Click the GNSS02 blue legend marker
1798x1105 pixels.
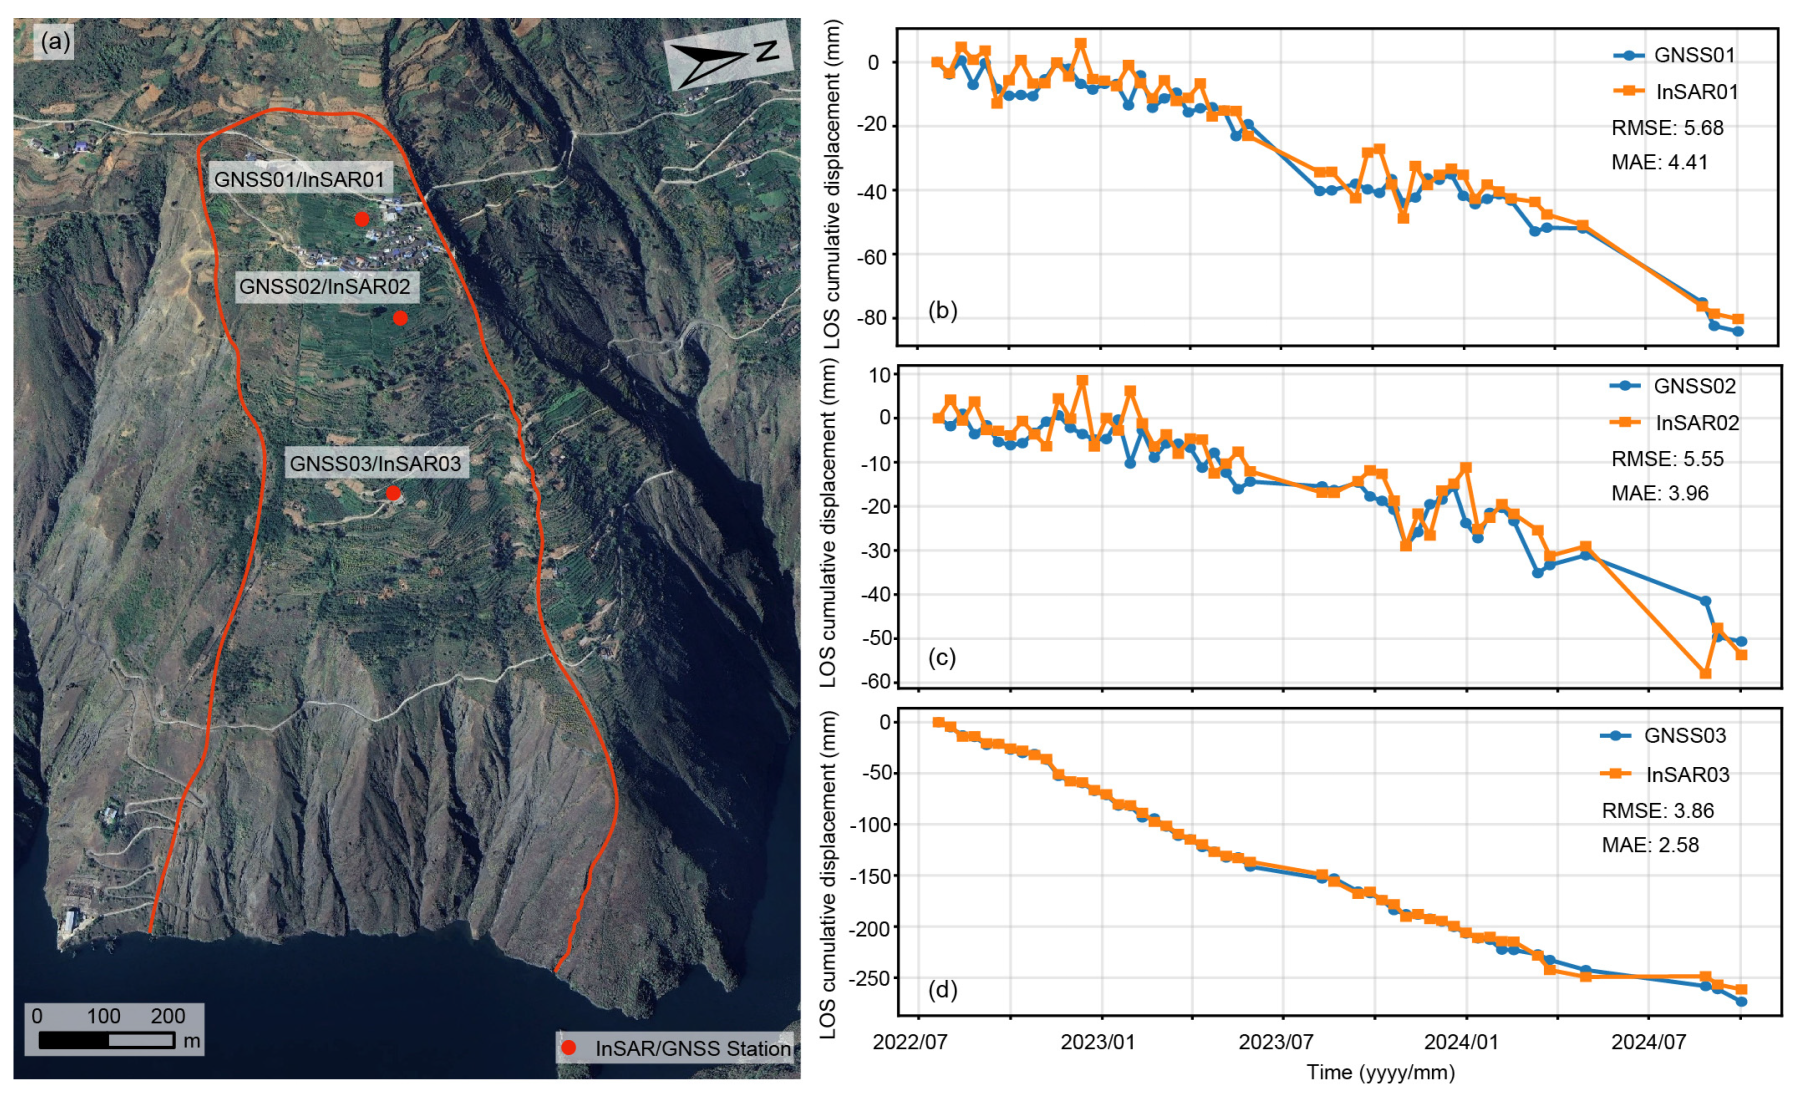pos(1626,386)
